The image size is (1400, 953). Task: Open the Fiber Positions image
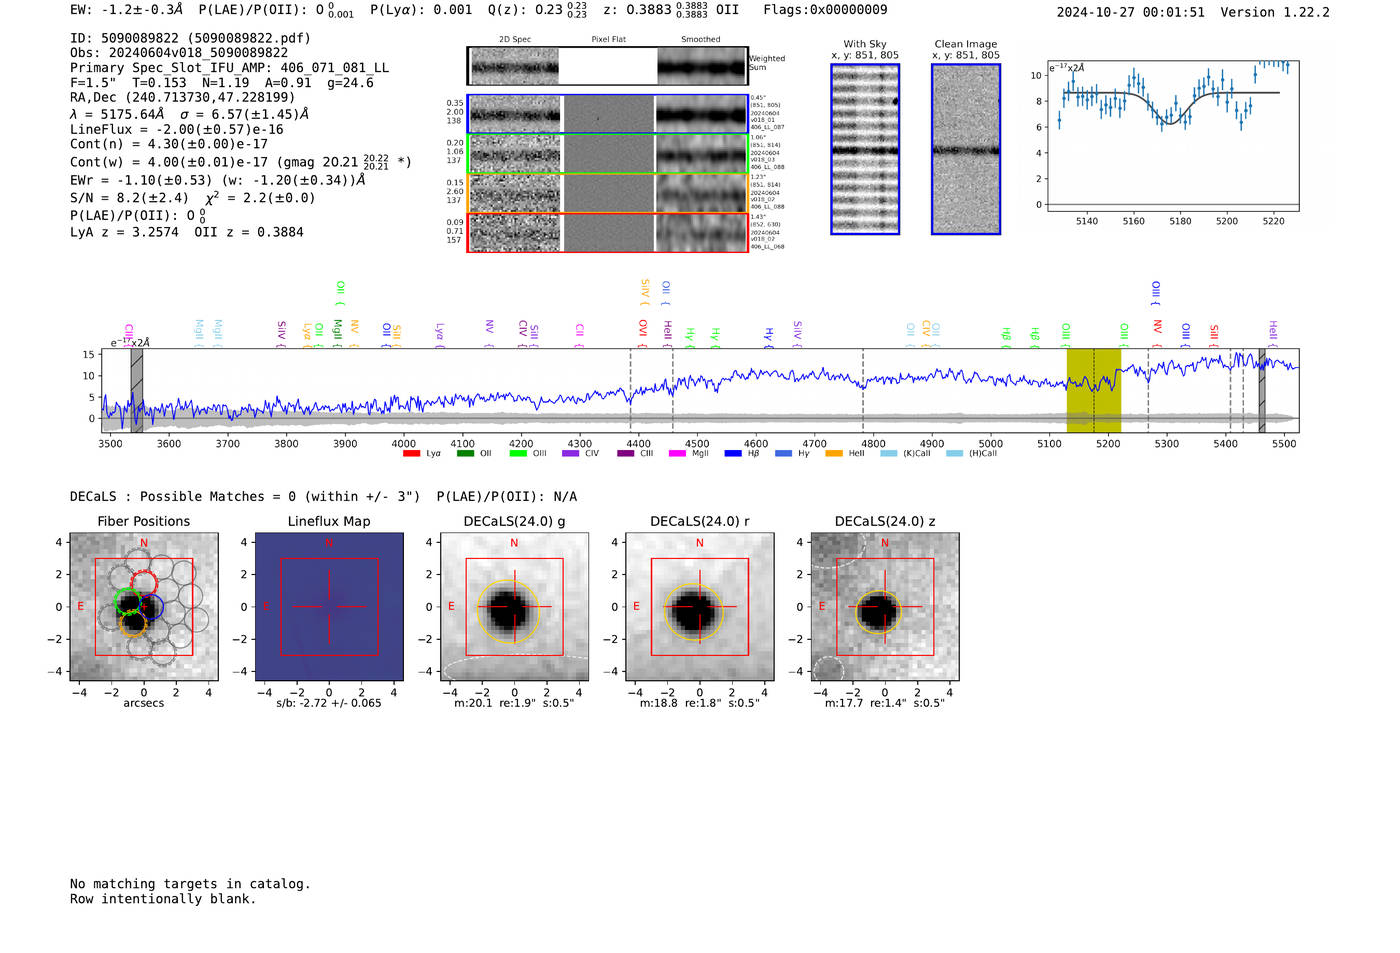(144, 607)
